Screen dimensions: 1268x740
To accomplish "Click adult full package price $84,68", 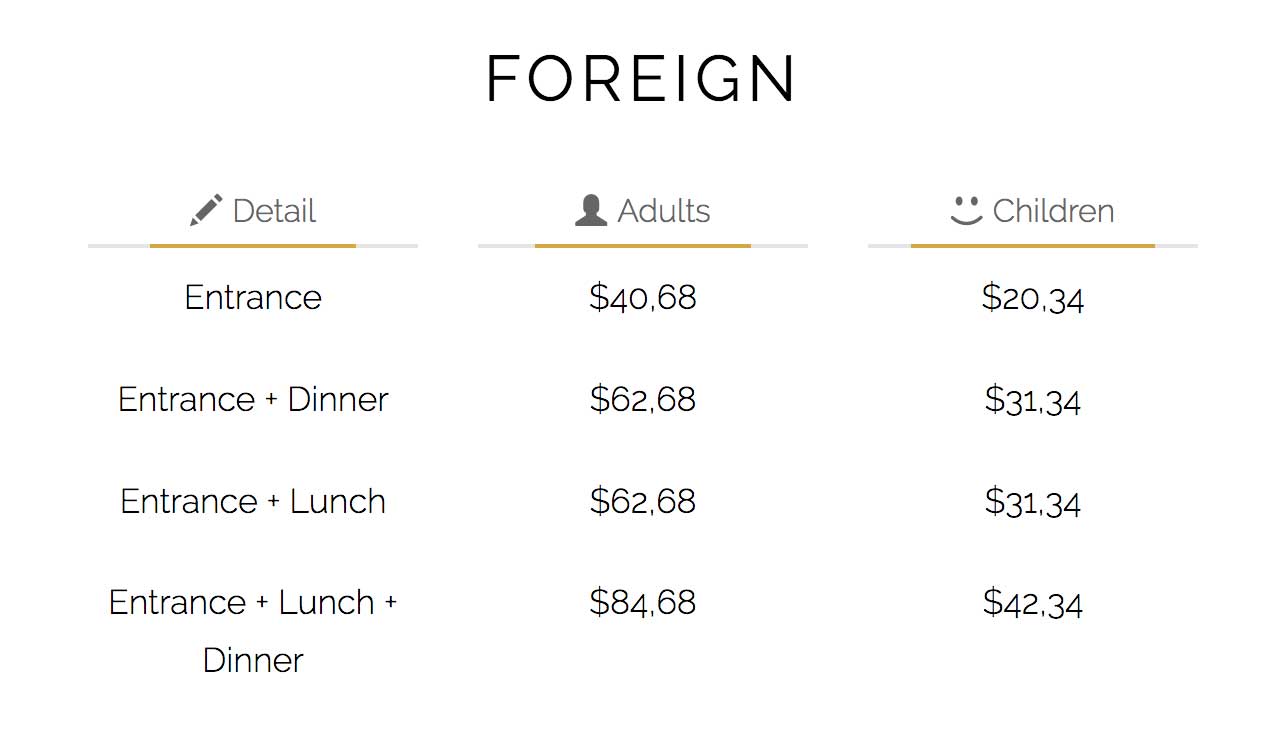I will coord(643,603).
